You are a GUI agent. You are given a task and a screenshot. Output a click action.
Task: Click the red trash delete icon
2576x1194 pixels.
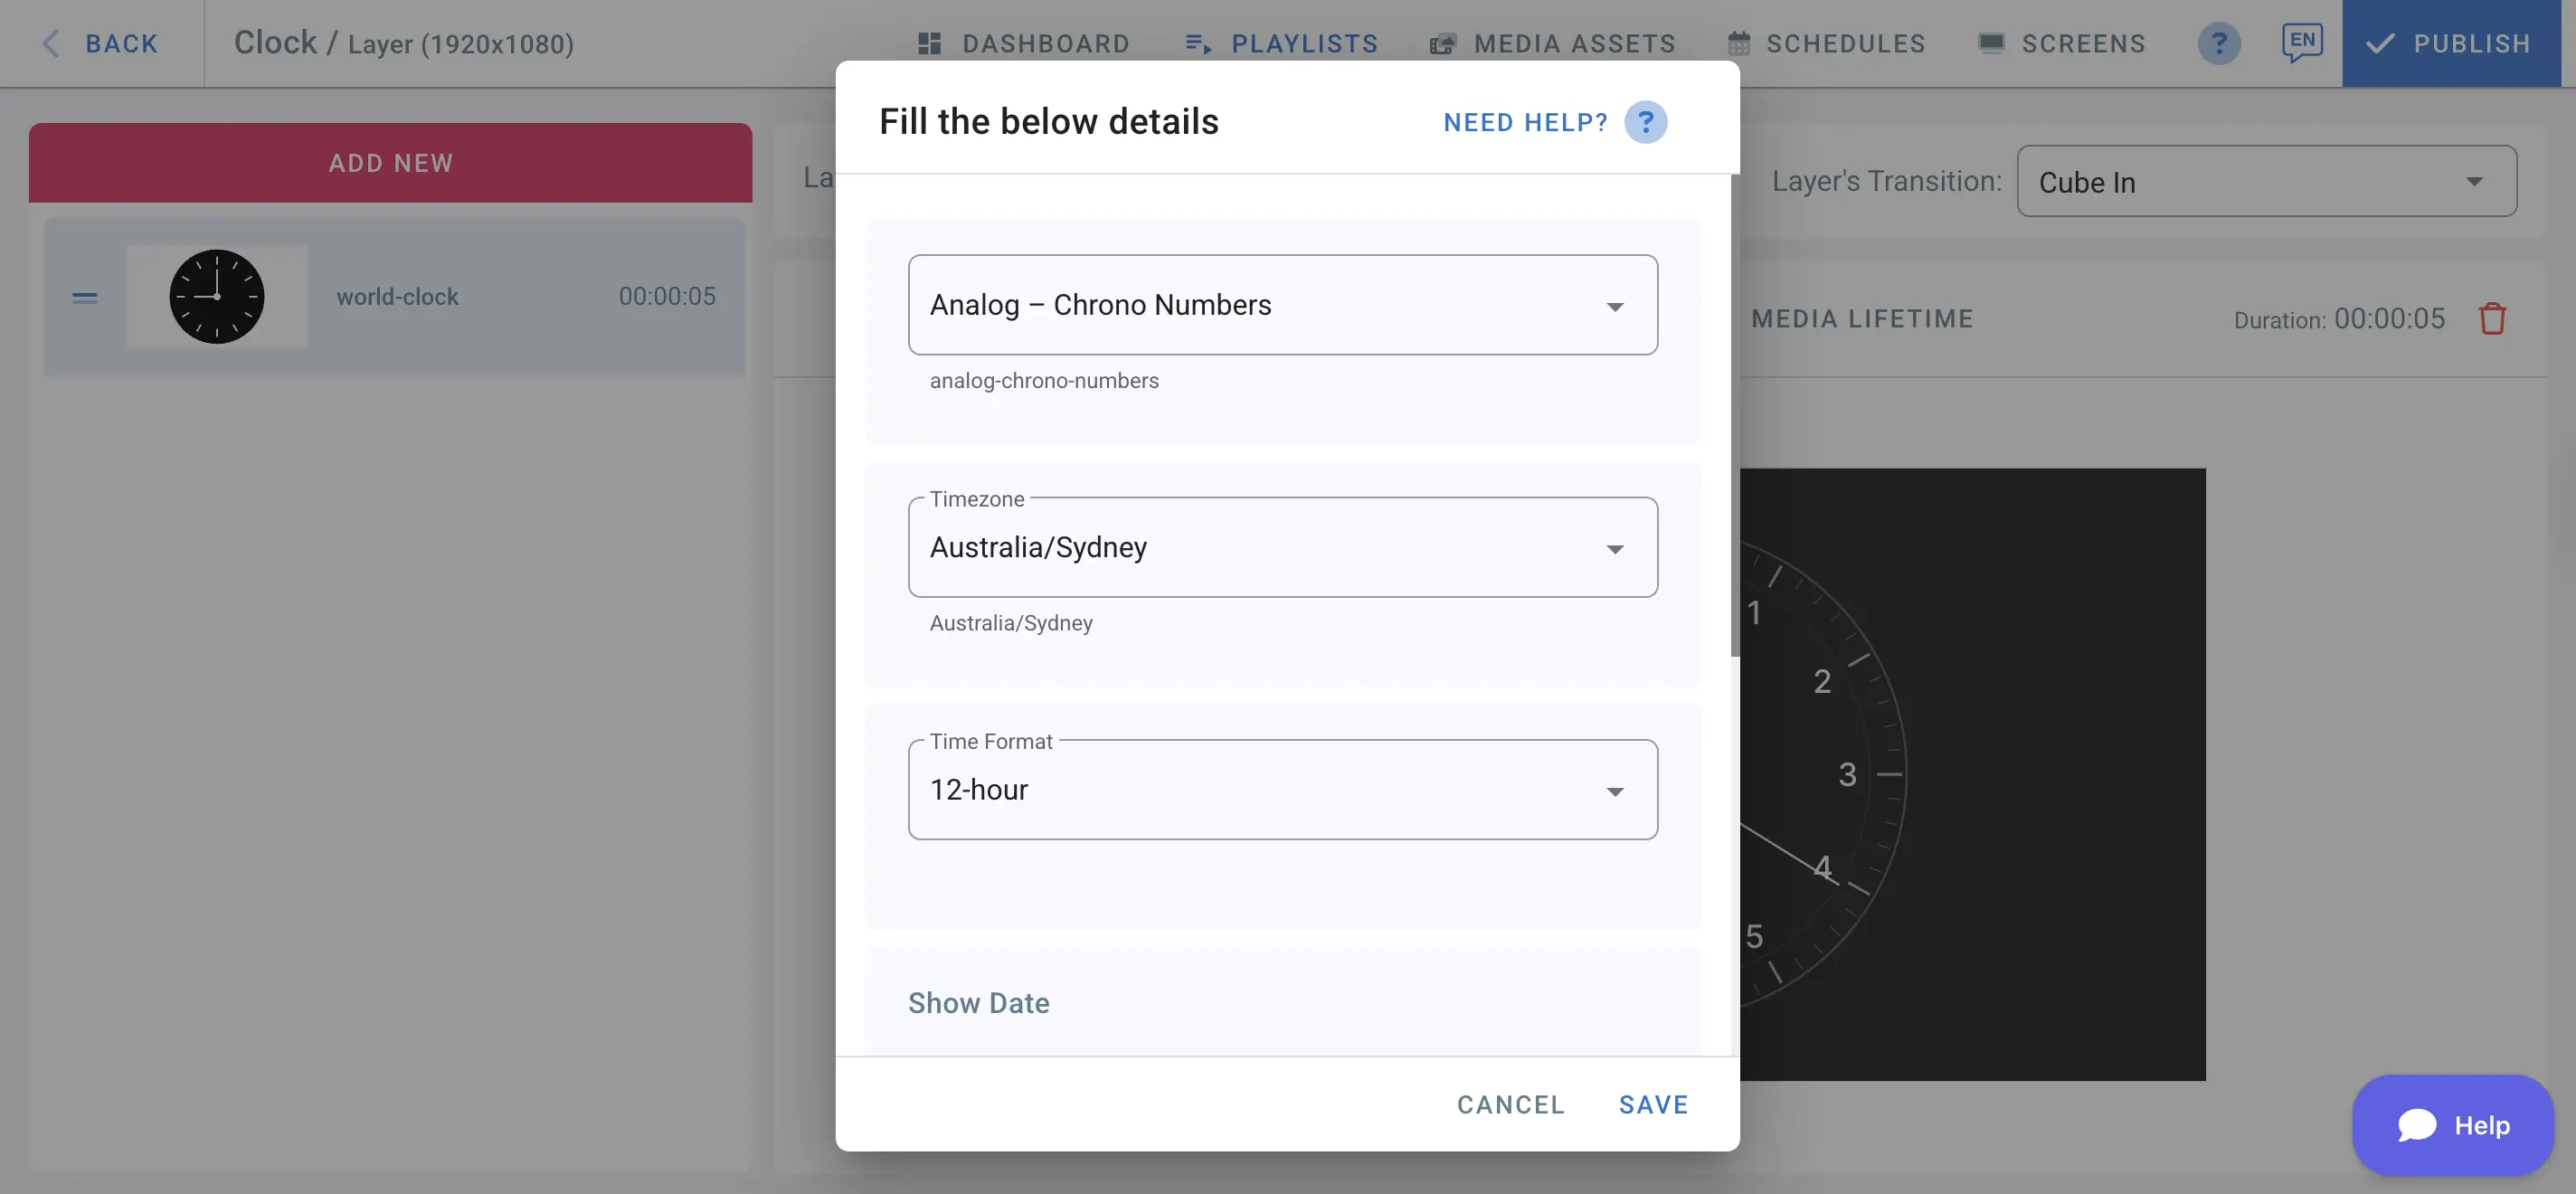coord(2492,319)
